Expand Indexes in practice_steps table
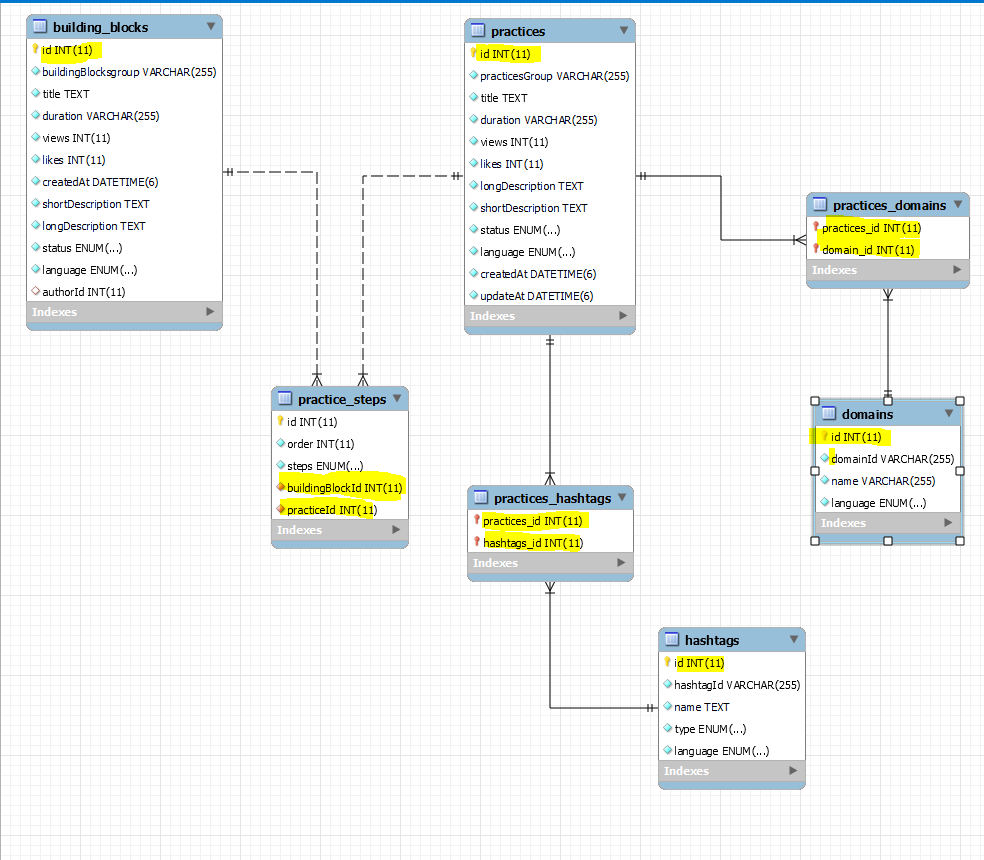This screenshot has width=984, height=860. (397, 530)
